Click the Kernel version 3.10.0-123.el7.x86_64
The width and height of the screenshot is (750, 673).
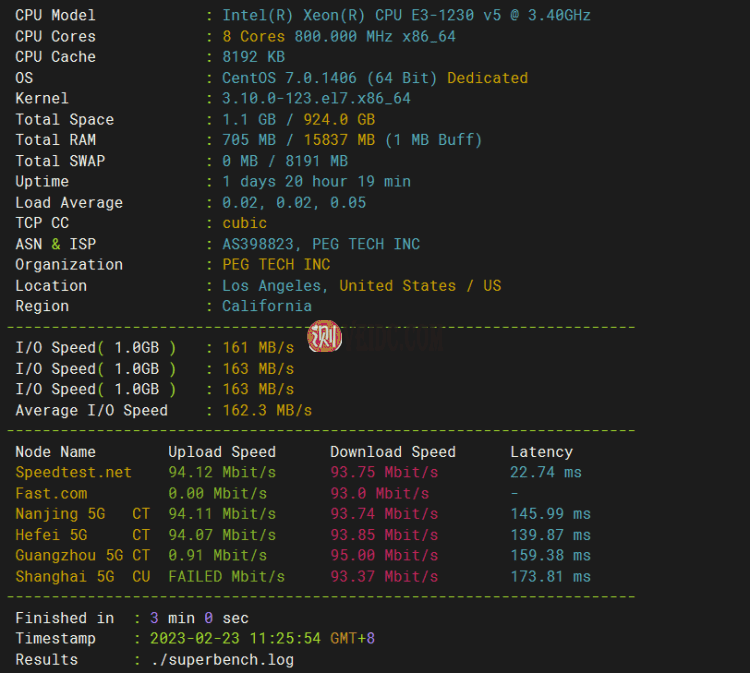(x=316, y=98)
